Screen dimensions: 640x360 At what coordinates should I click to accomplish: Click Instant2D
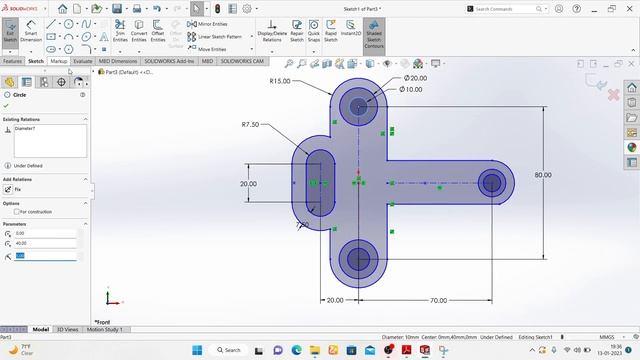tap(351, 28)
